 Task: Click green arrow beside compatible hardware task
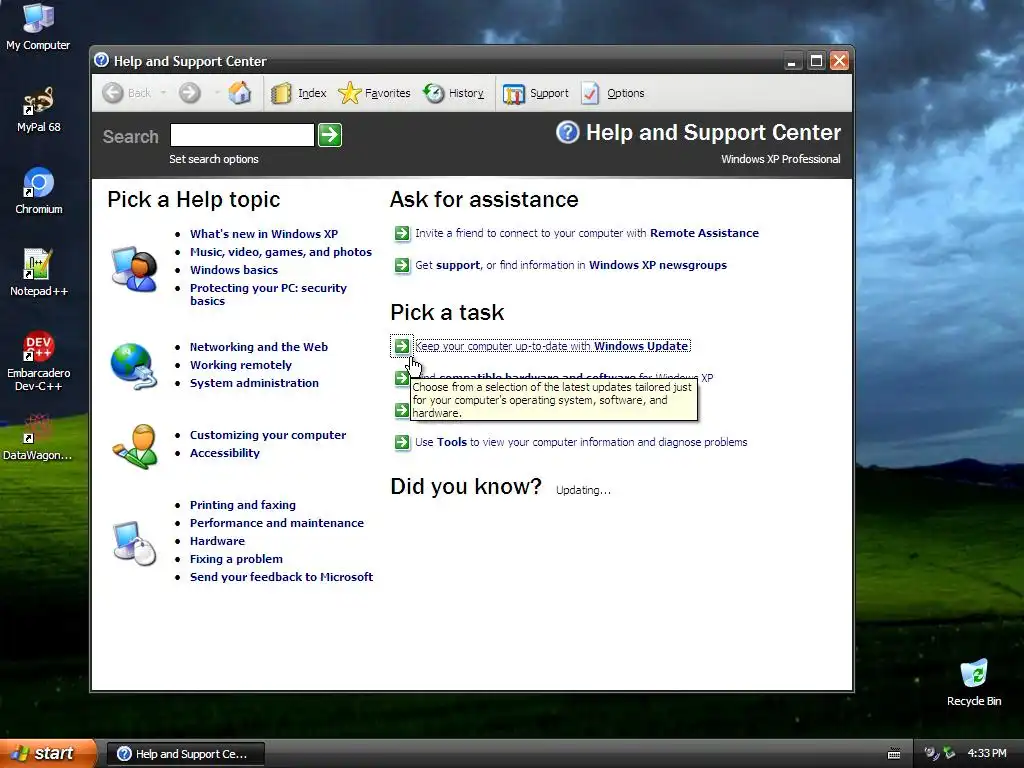[x=402, y=377]
